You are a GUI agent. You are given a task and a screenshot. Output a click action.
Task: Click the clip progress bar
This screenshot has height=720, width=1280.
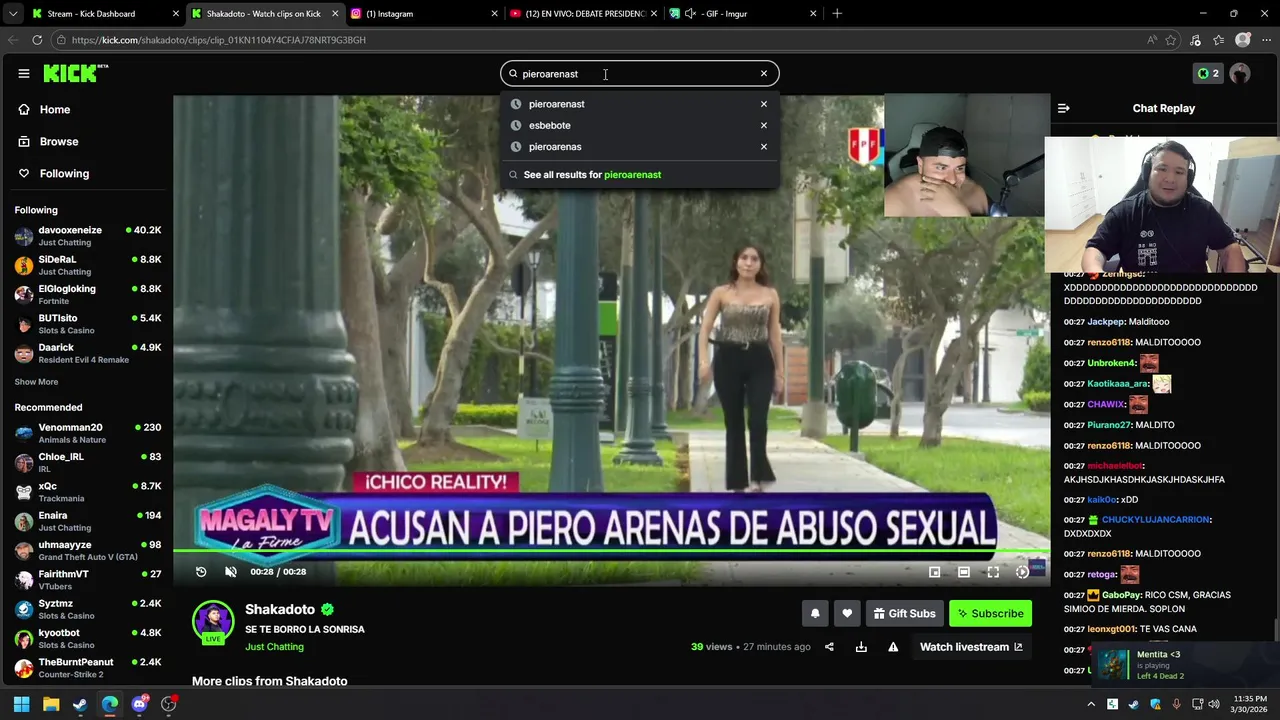[x=611, y=551]
